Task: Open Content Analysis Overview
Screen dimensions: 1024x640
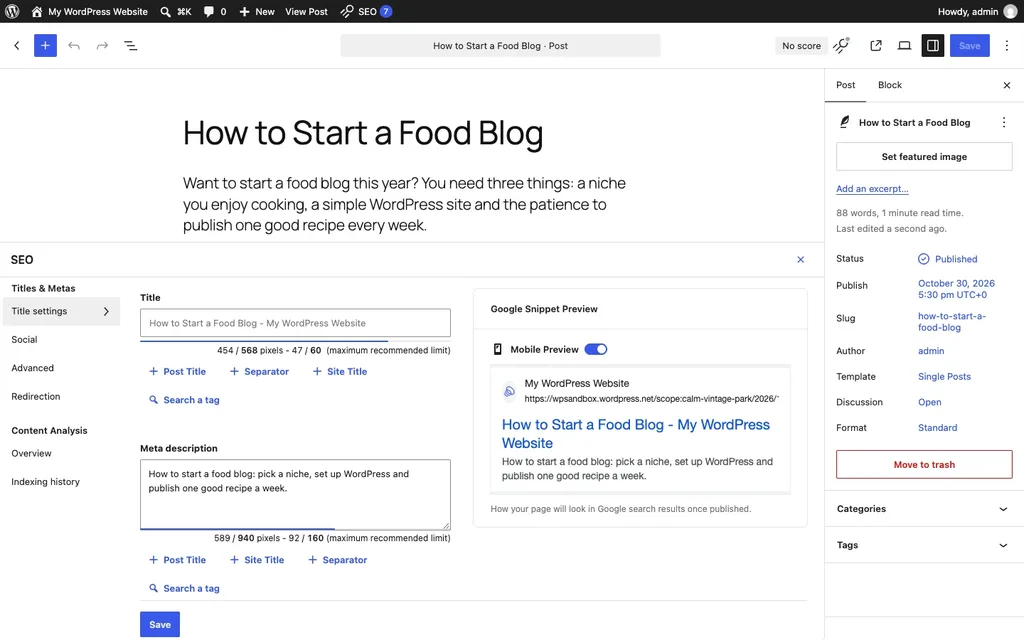Action: pyautogui.click(x=31, y=453)
